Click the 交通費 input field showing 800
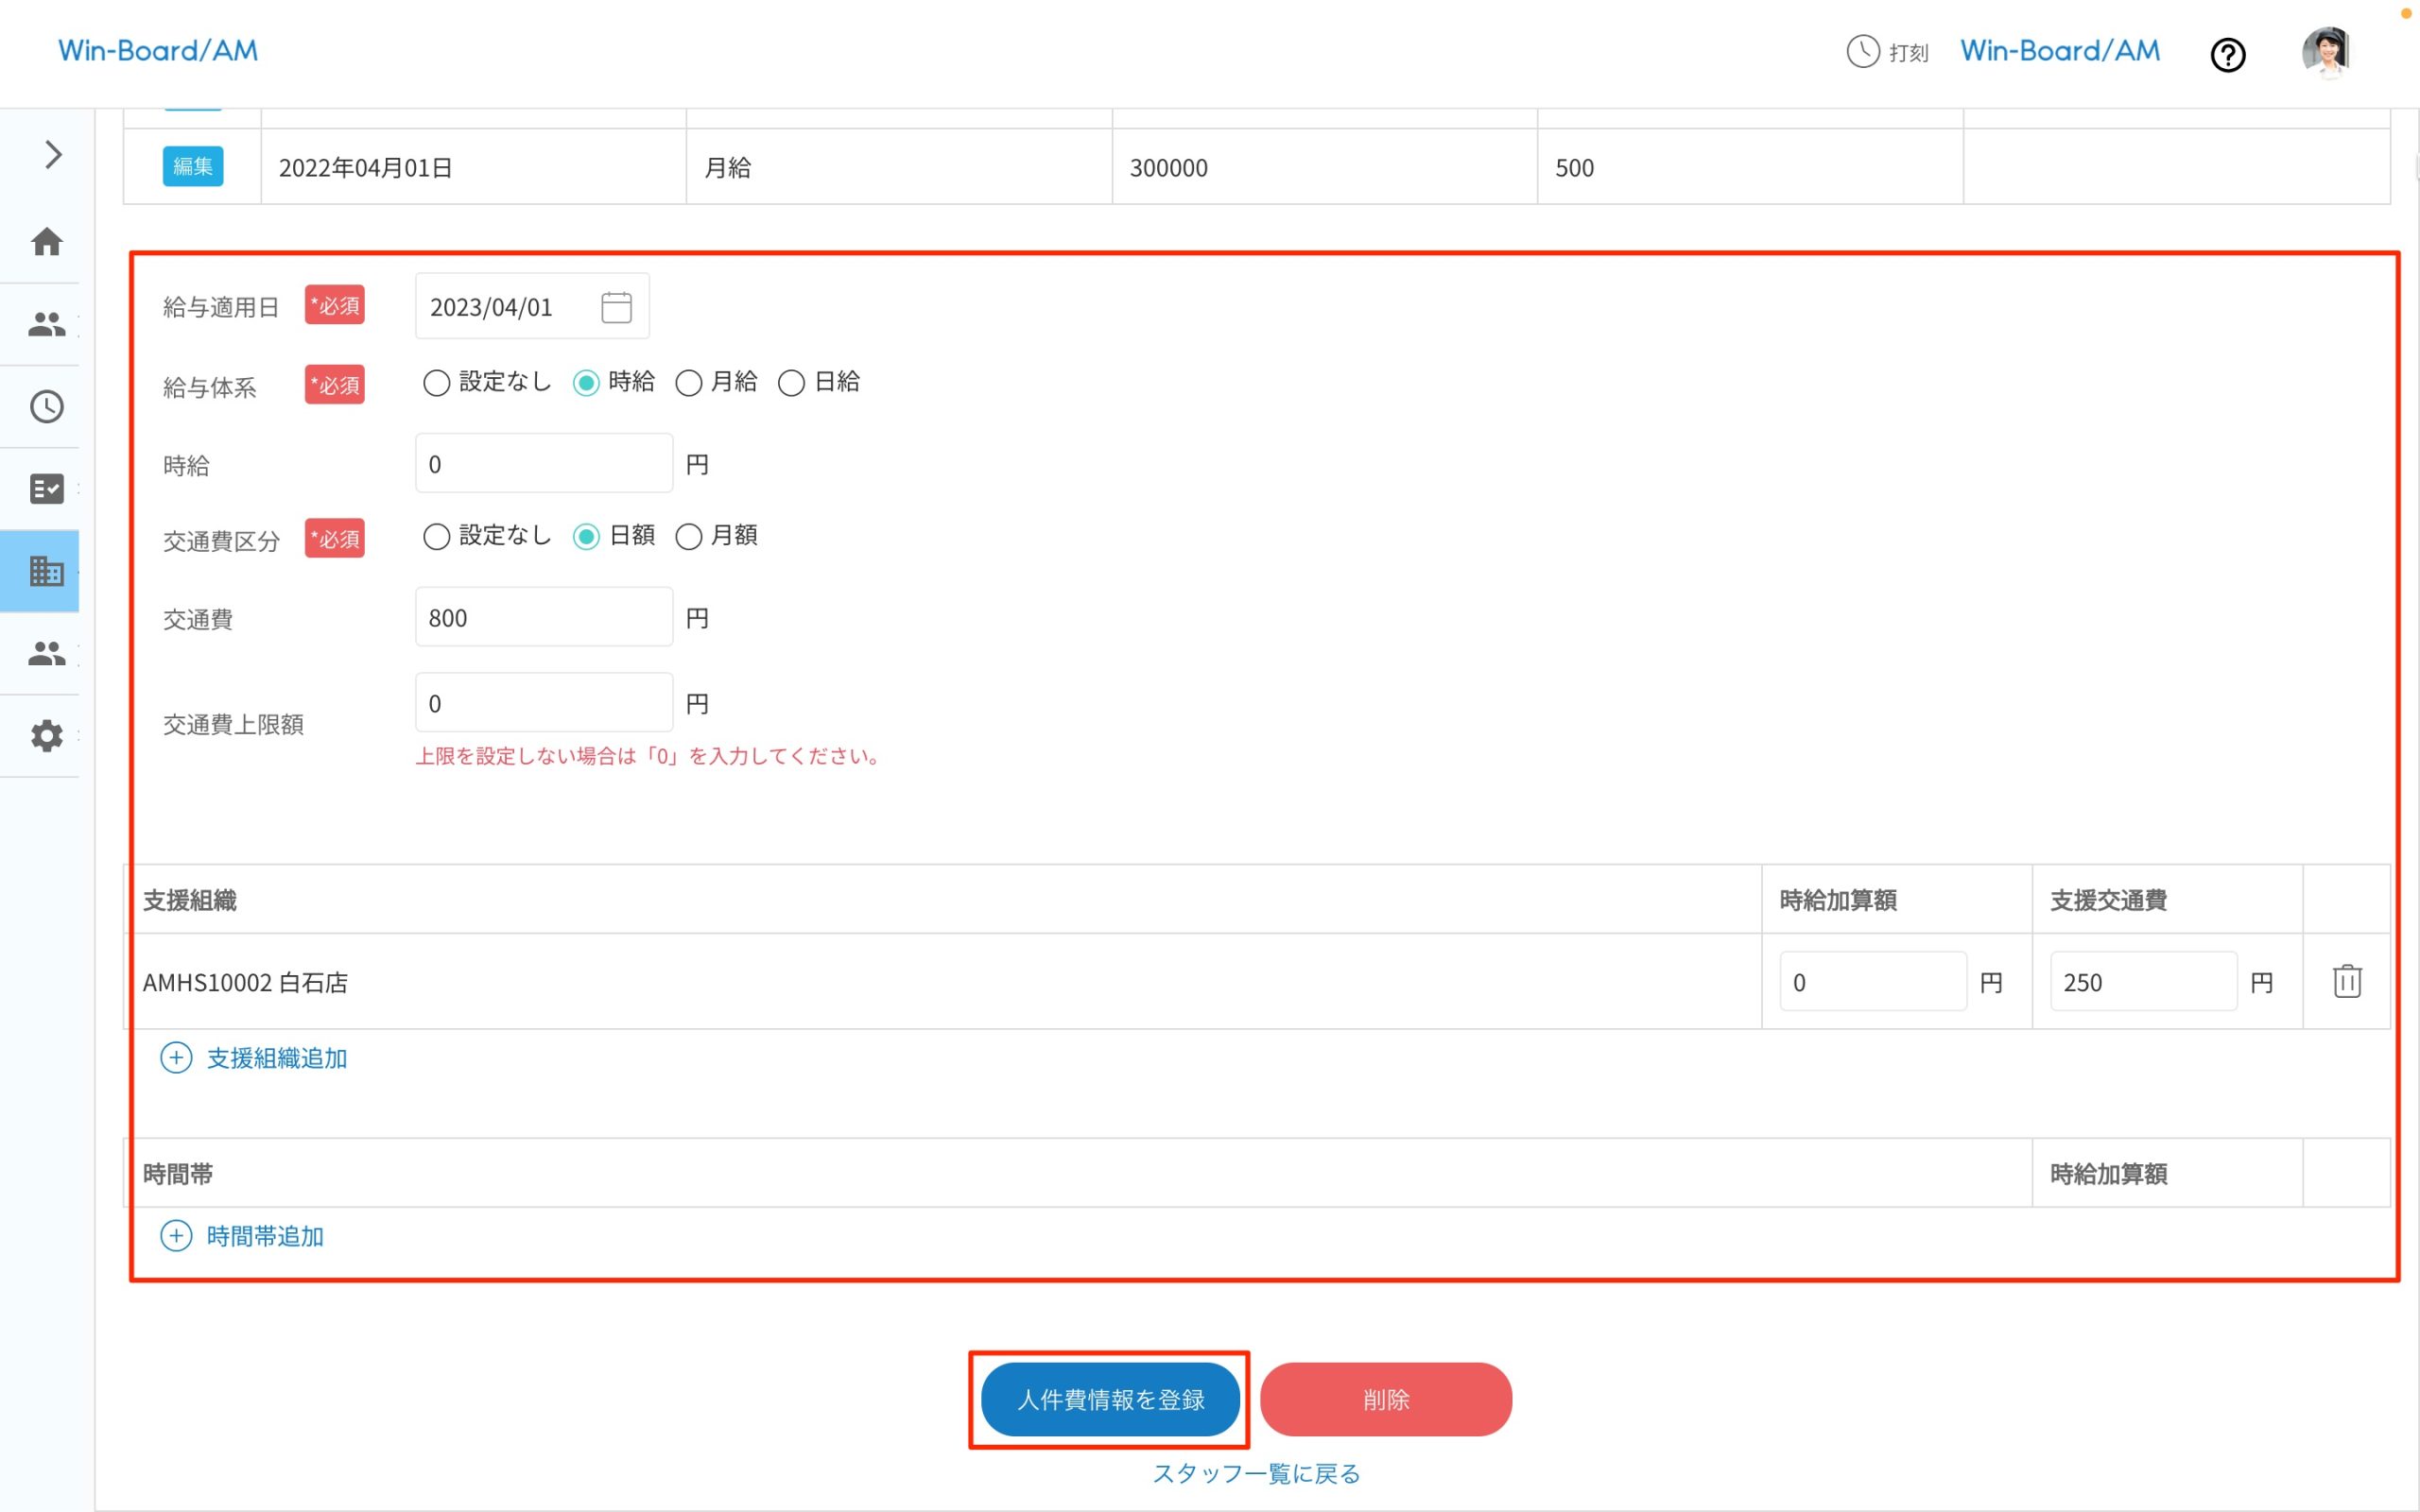 tap(543, 618)
